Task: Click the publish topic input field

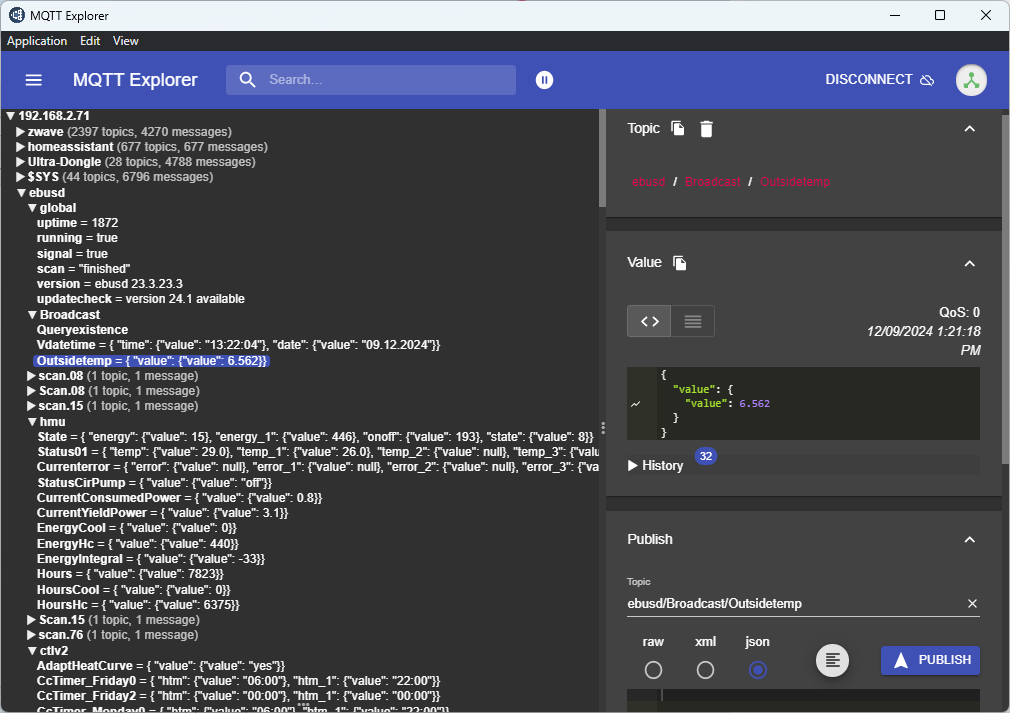Action: [x=794, y=604]
